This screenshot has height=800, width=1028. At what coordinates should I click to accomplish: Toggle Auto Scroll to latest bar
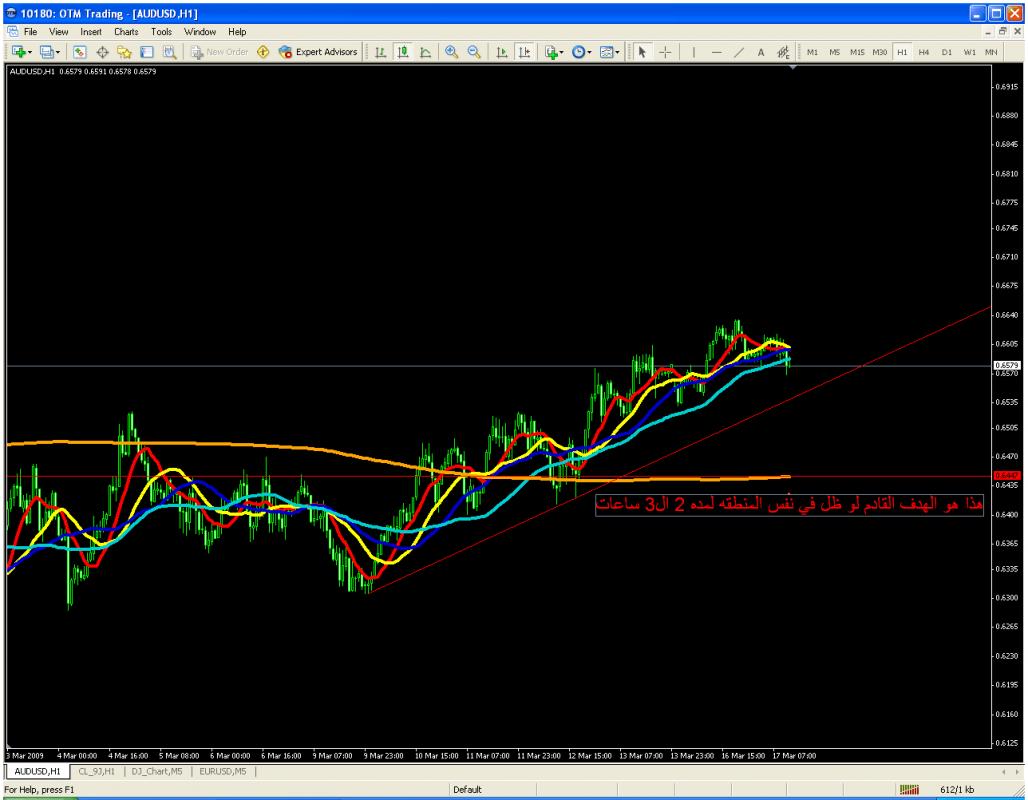tap(502, 52)
